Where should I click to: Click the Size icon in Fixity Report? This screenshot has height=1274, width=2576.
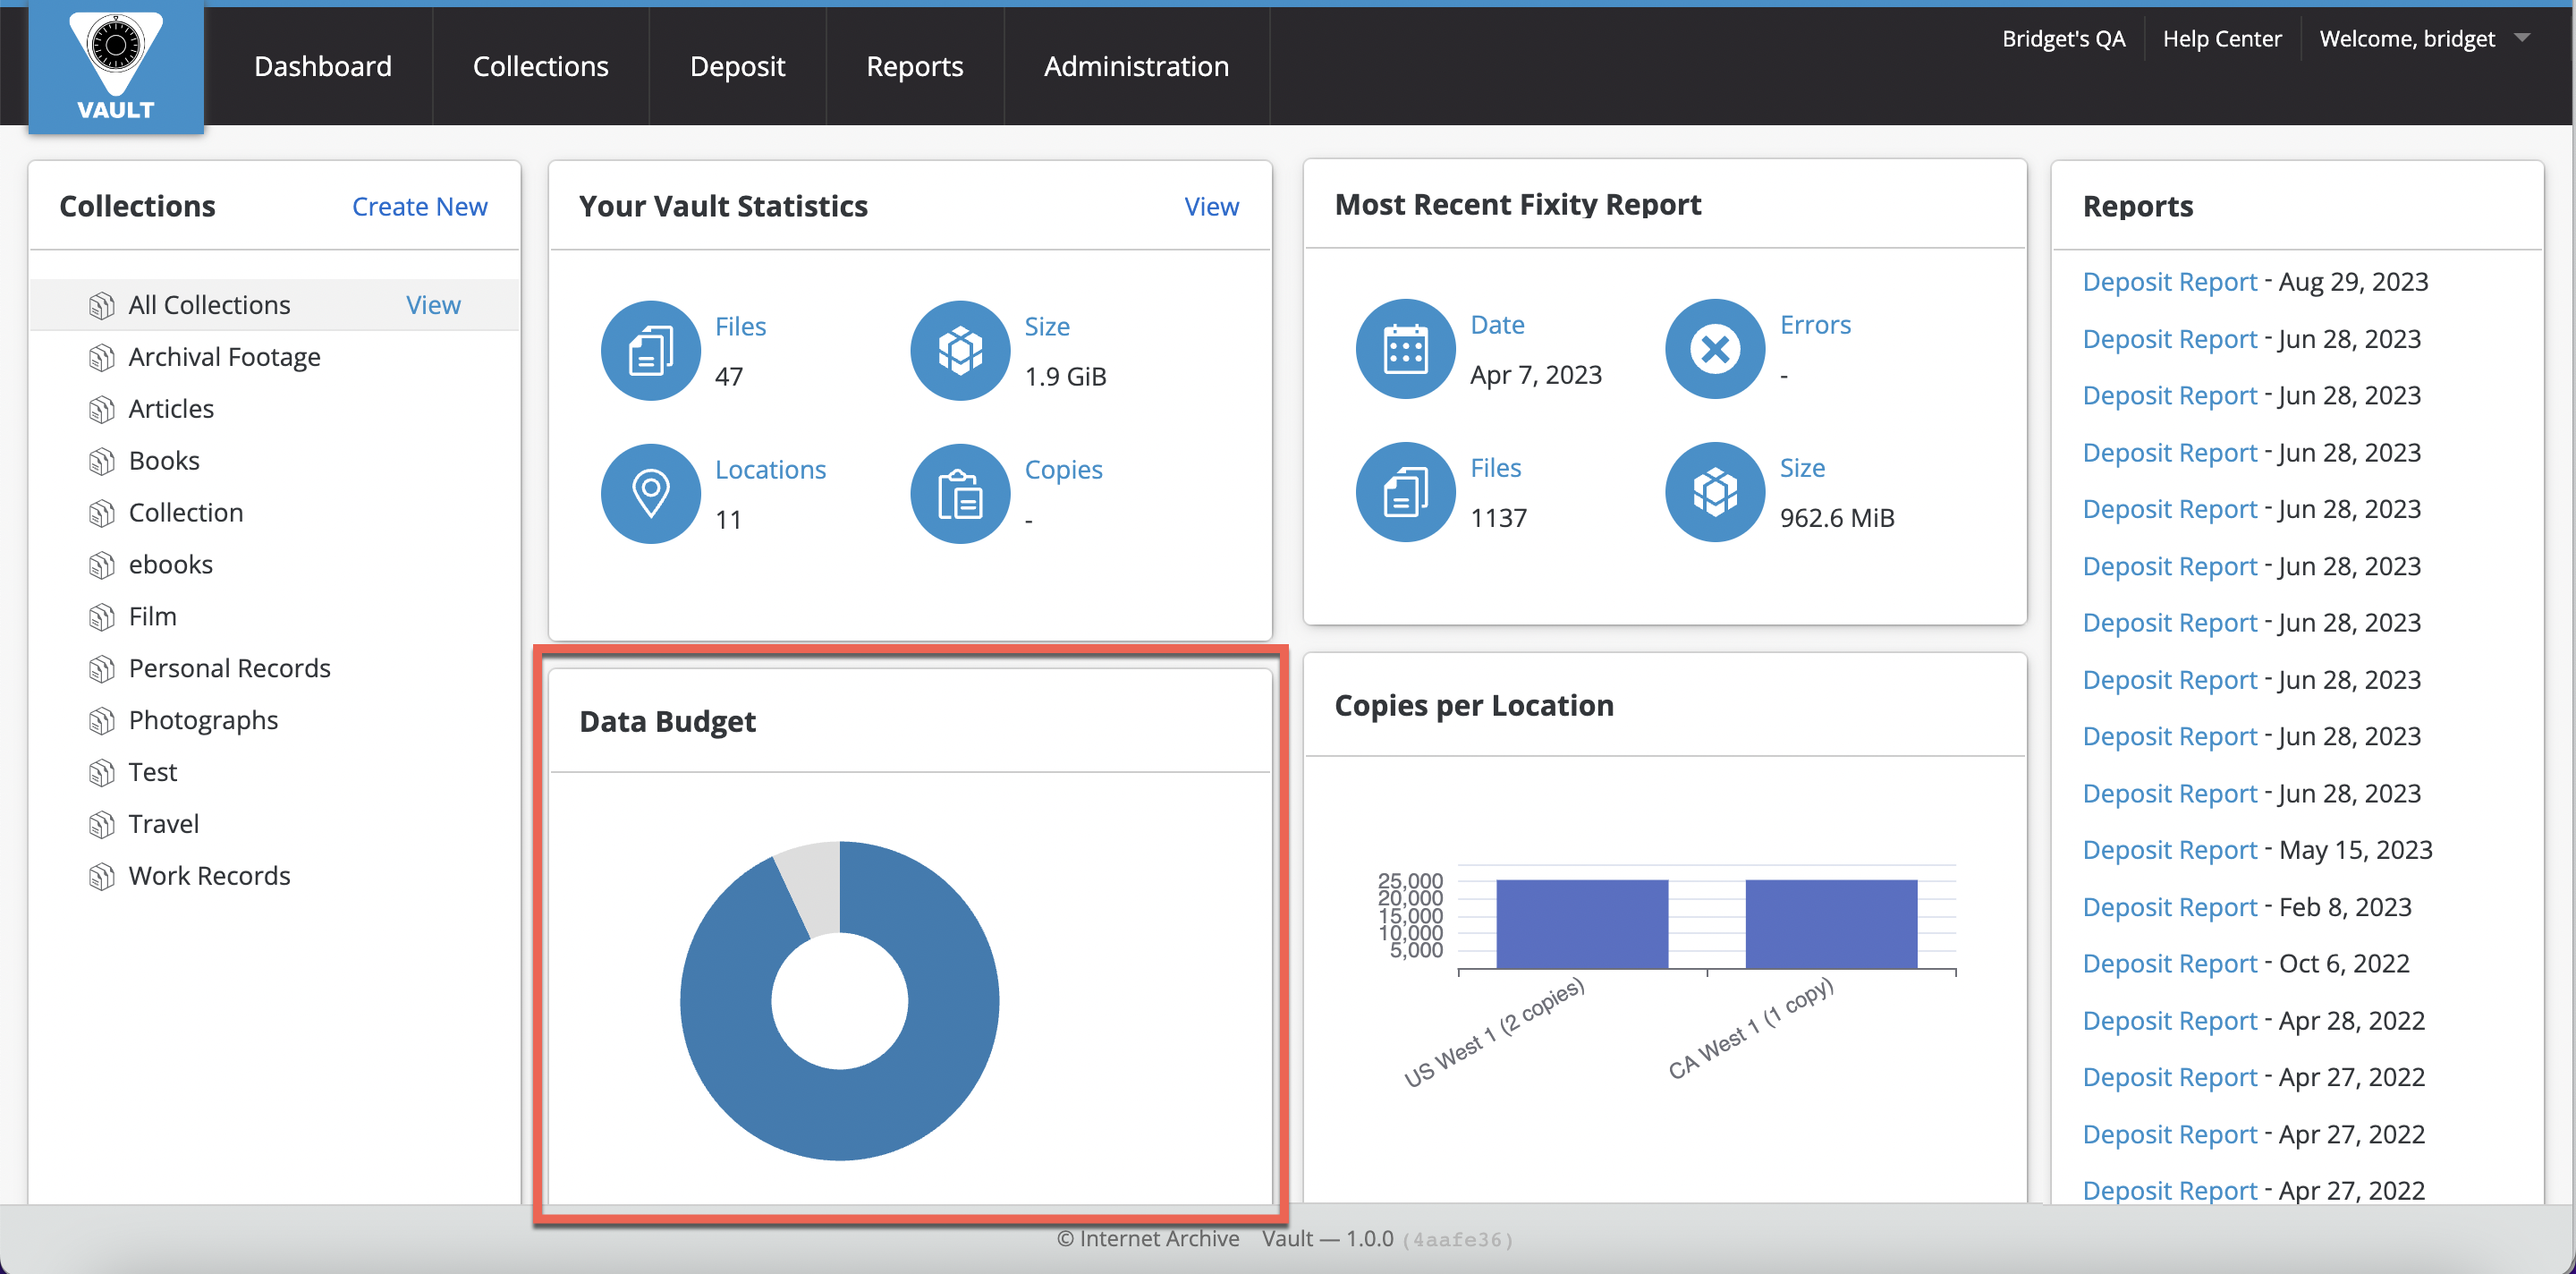[1714, 491]
